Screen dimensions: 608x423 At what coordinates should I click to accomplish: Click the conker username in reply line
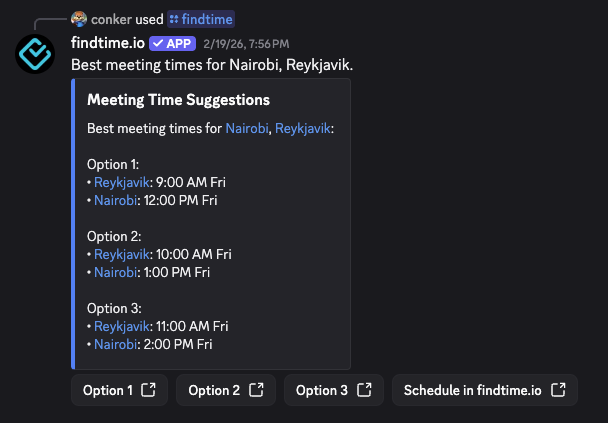pyautogui.click(x=111, y=19)
